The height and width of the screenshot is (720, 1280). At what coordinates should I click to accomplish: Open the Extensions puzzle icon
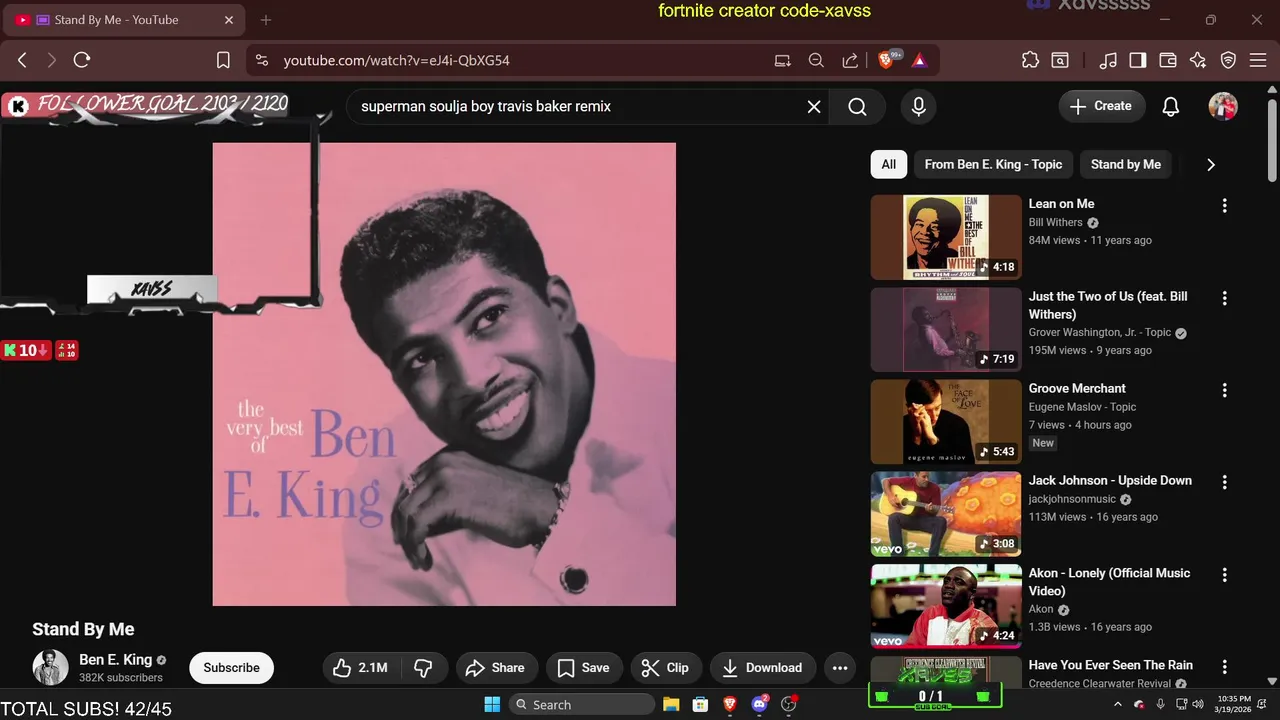tap(1030, 60)
